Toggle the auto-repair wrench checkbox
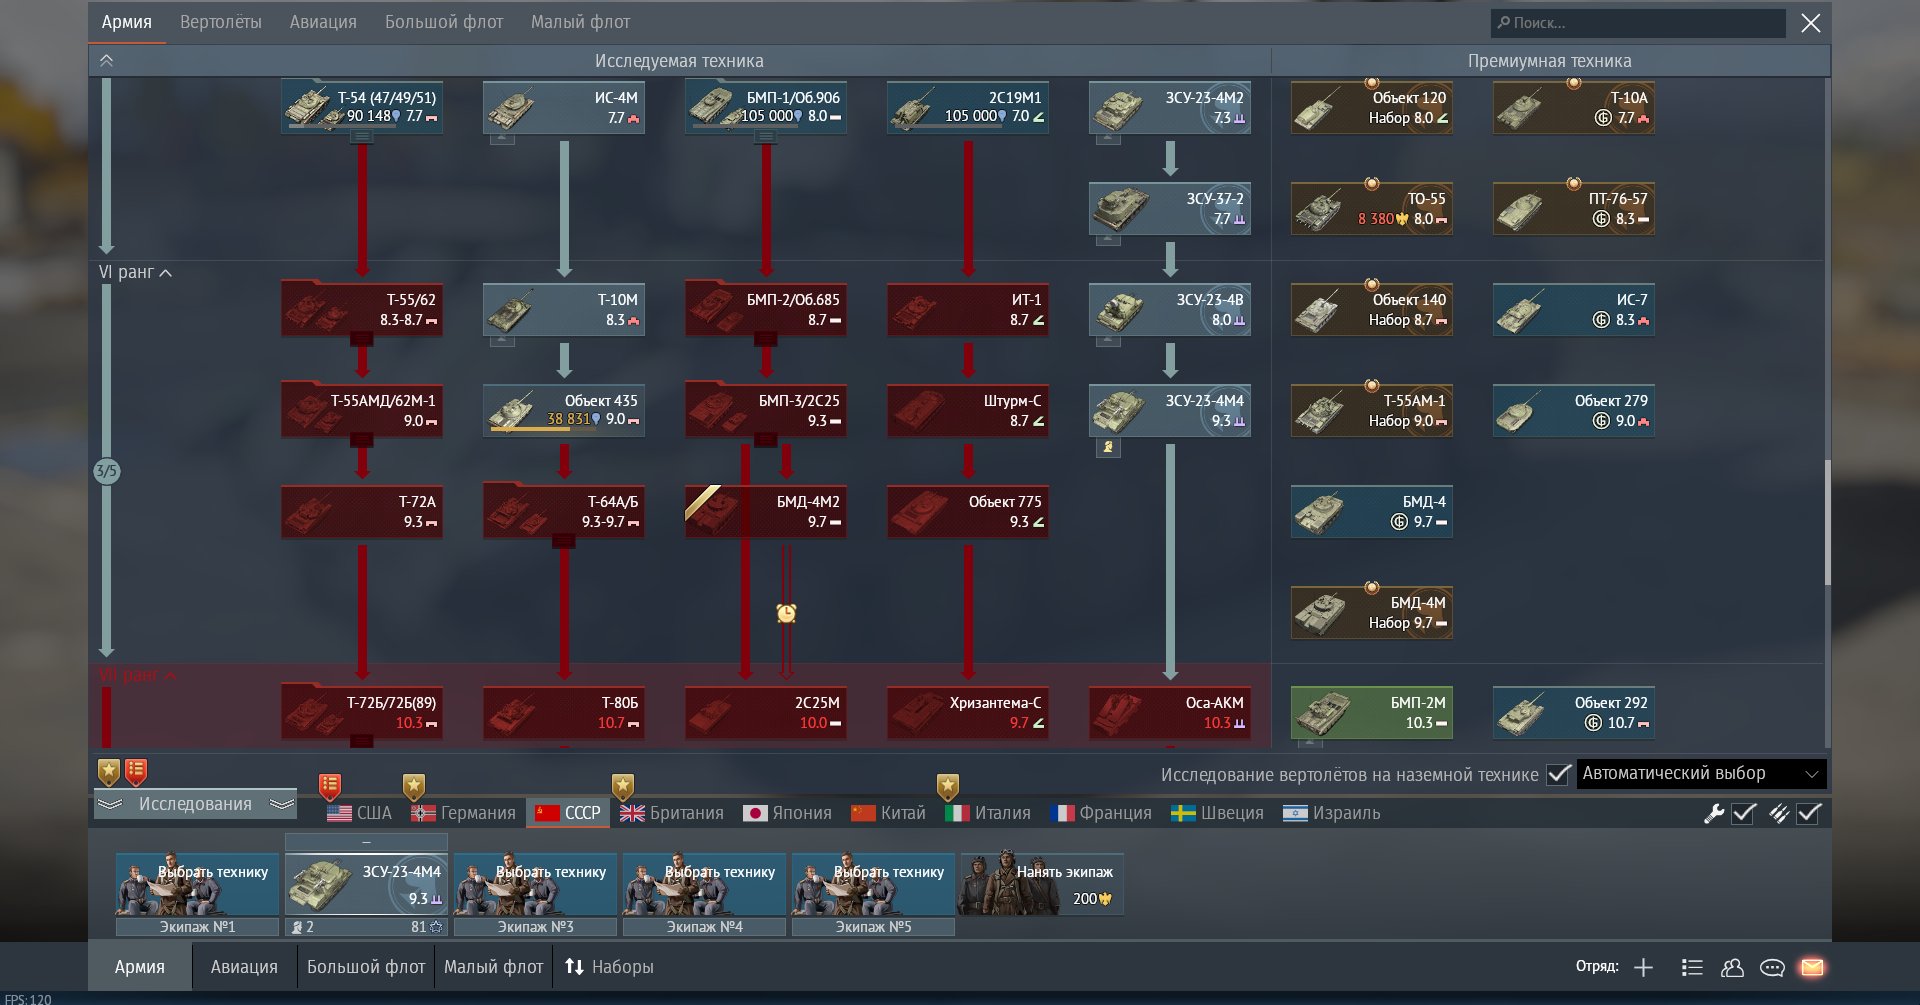This screenshot has width=1920, height=1005. (1743, 813)
